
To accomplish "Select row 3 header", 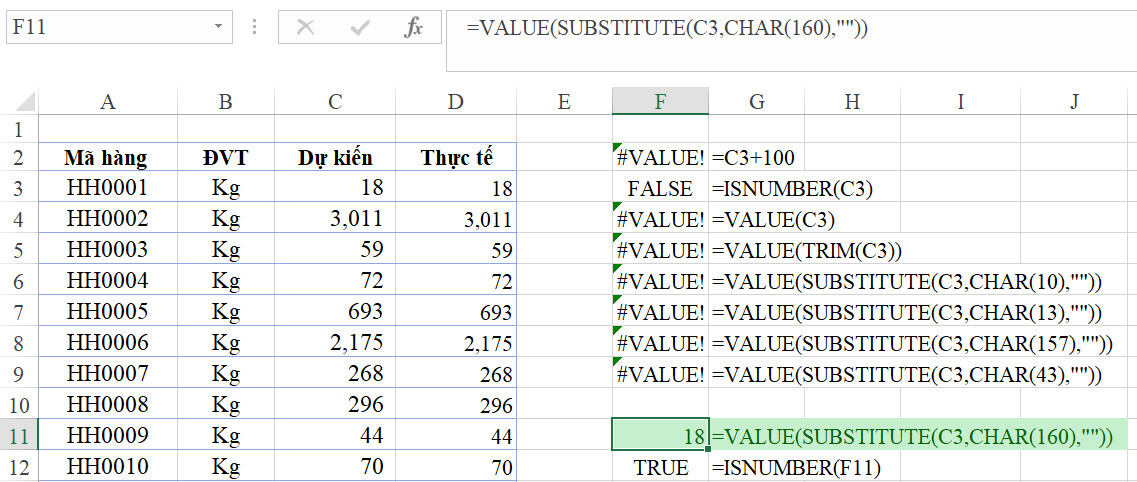I will pyautogui.click(x=19, y=188).
